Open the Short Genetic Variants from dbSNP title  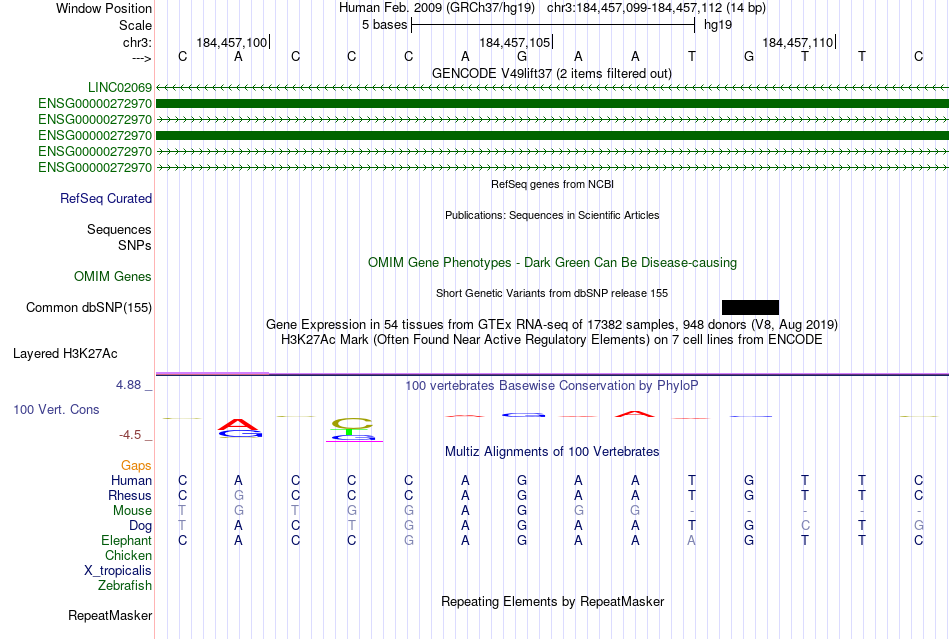[x=552, y=293]
